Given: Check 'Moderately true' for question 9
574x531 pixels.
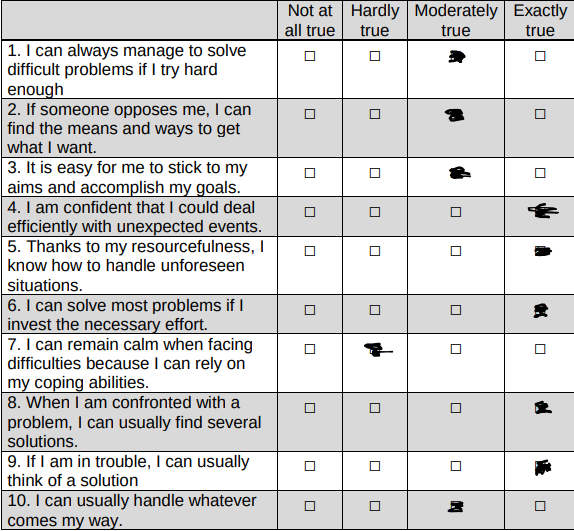Looking at the screenshot, I should pyautogui.click(x=456, y=466).
